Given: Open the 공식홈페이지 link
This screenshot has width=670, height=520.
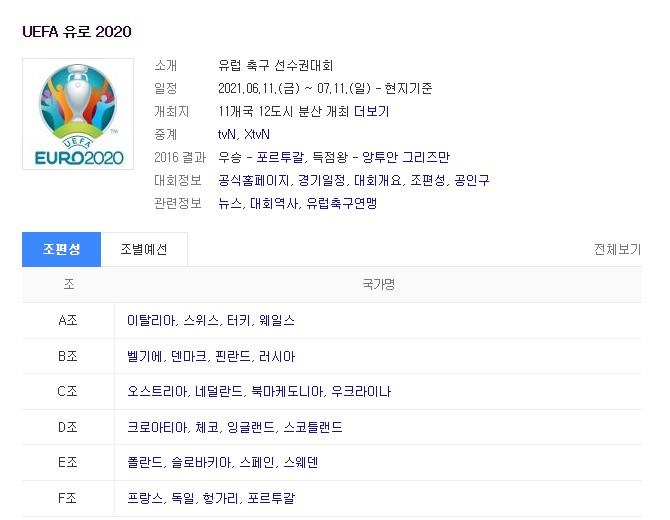Looking at the screenshot, I should [x=254, y=180].
